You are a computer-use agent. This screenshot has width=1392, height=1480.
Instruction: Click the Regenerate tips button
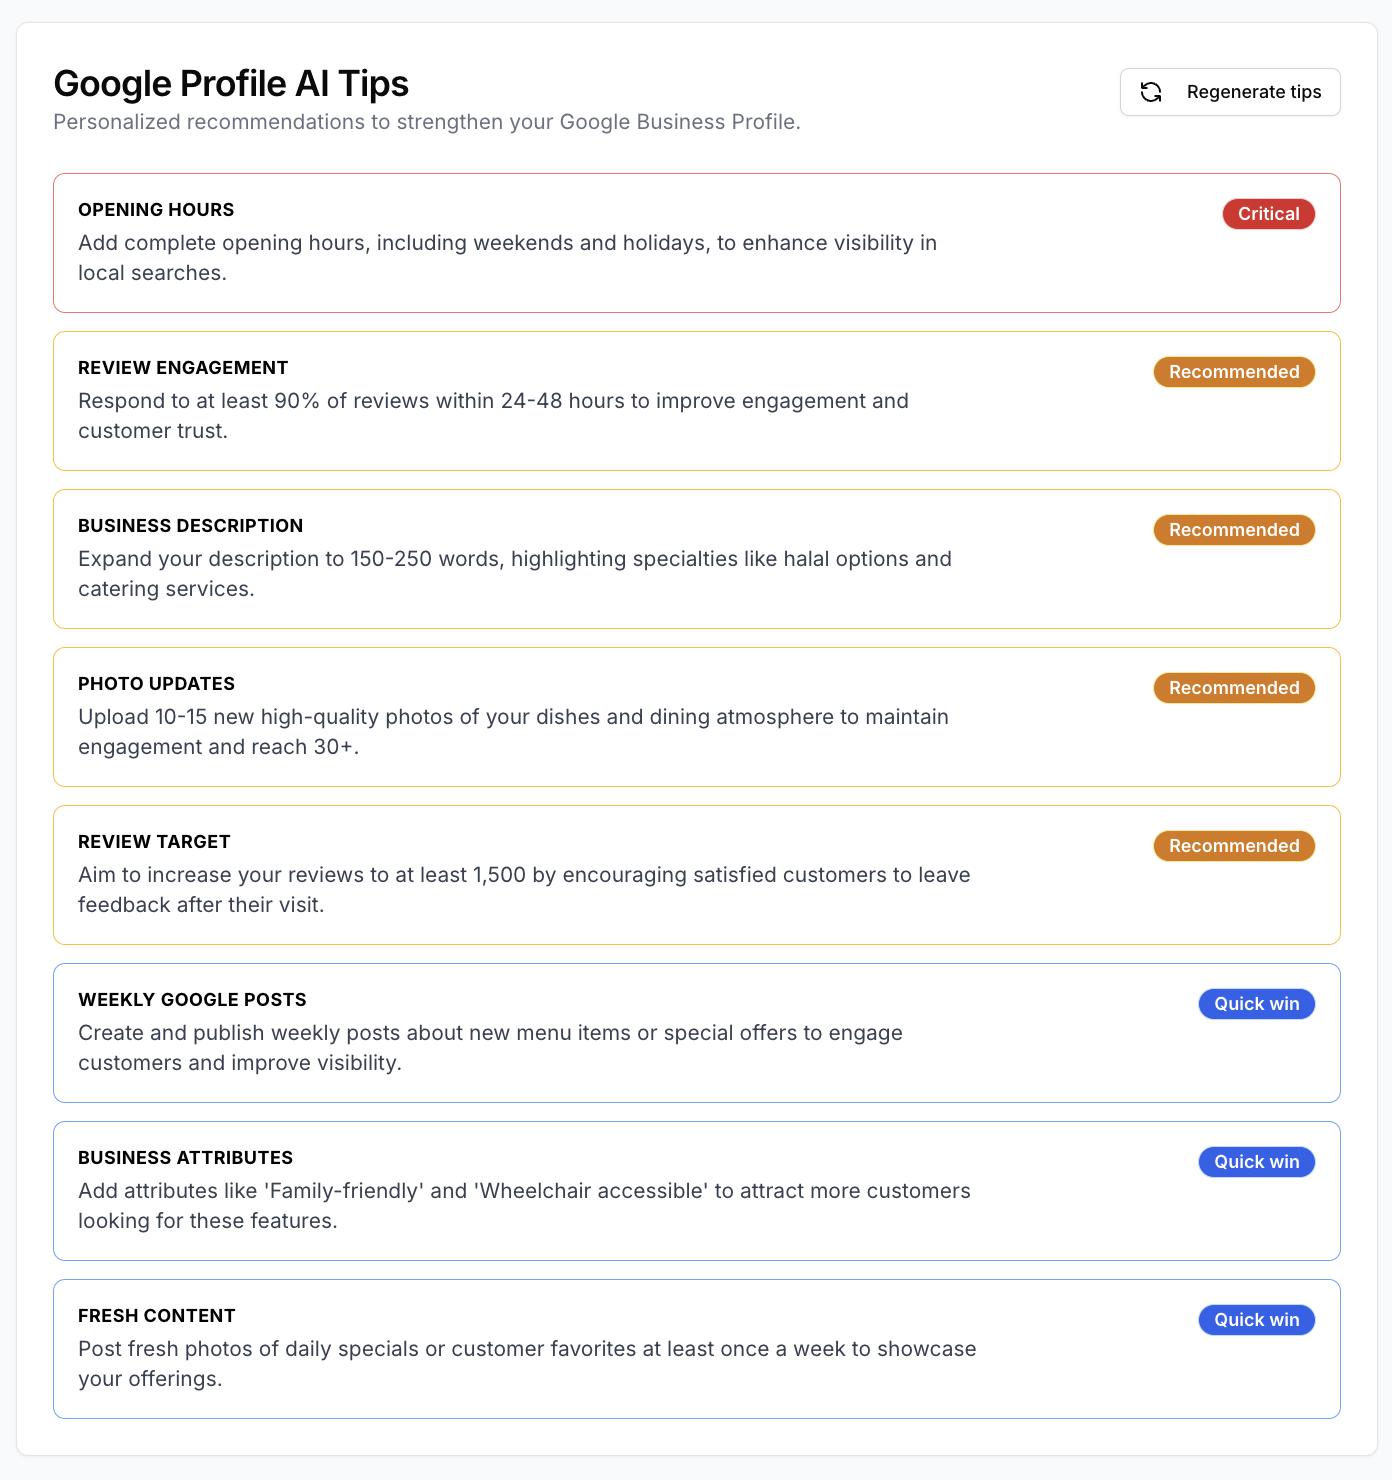pyautogui.click(x=1230, y=91)
